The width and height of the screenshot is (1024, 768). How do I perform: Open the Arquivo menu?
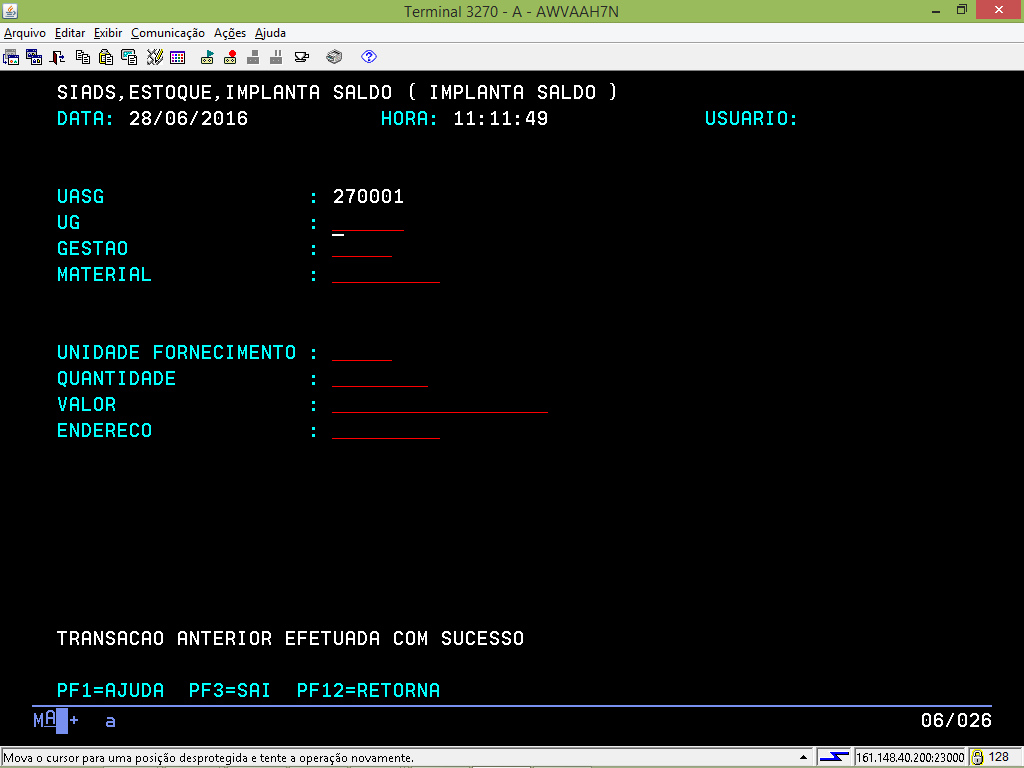(25, 33)
